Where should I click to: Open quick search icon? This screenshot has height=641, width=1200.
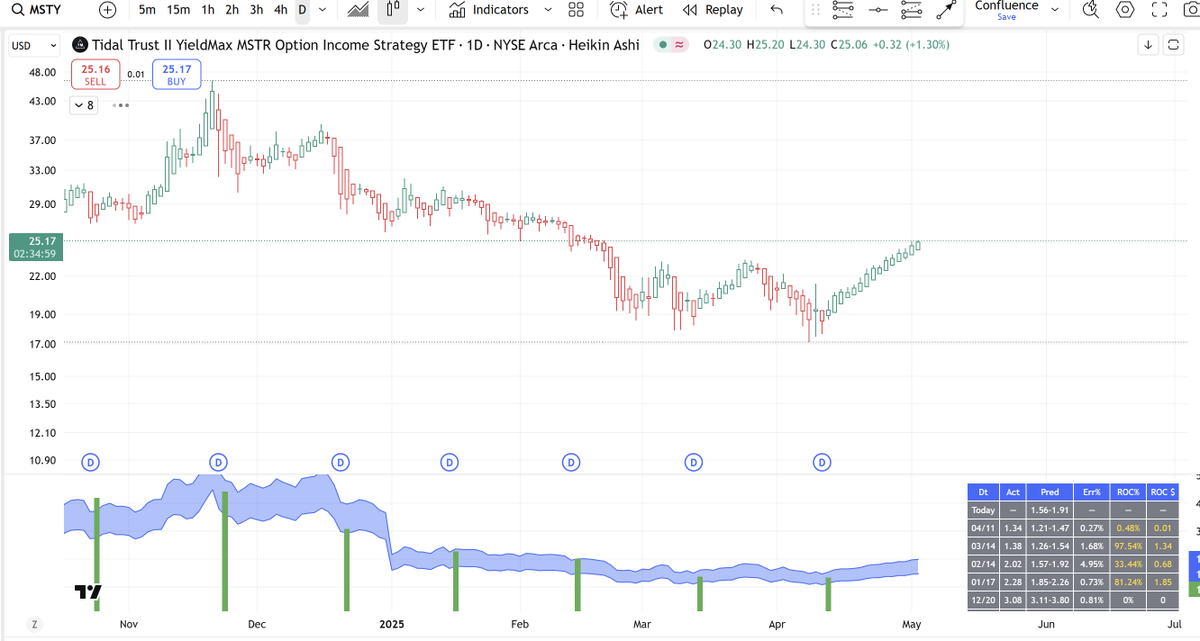click(x=1092, y=10)
